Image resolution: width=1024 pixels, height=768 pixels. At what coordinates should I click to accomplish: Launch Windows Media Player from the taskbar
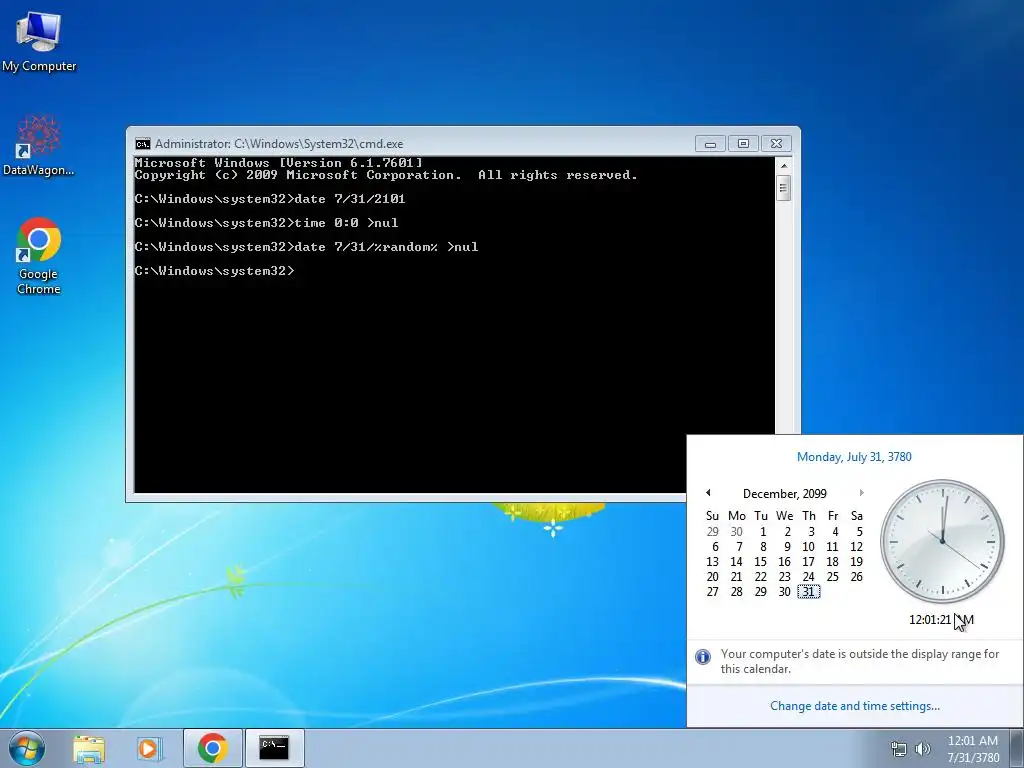[x=149, y=748]
